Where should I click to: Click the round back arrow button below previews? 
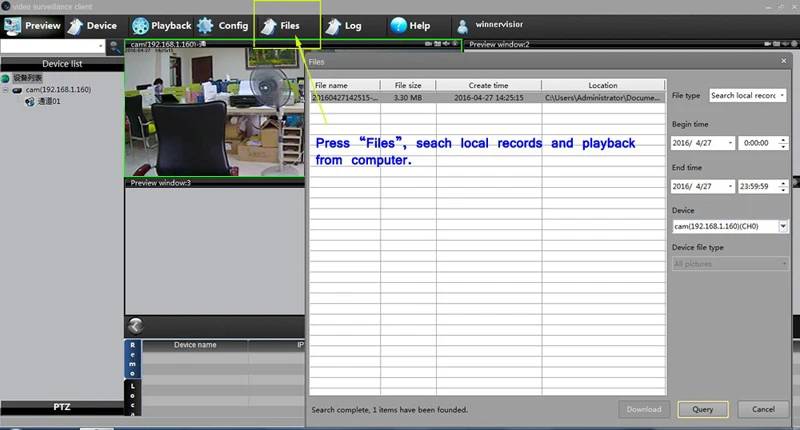pyautogui.click(x=136, y=325)
